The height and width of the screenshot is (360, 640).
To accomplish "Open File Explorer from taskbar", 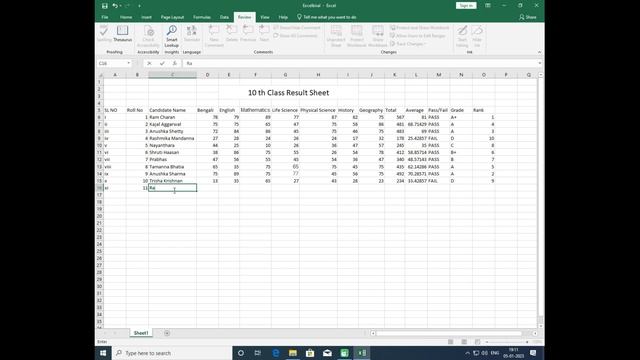I will [293, 353].
